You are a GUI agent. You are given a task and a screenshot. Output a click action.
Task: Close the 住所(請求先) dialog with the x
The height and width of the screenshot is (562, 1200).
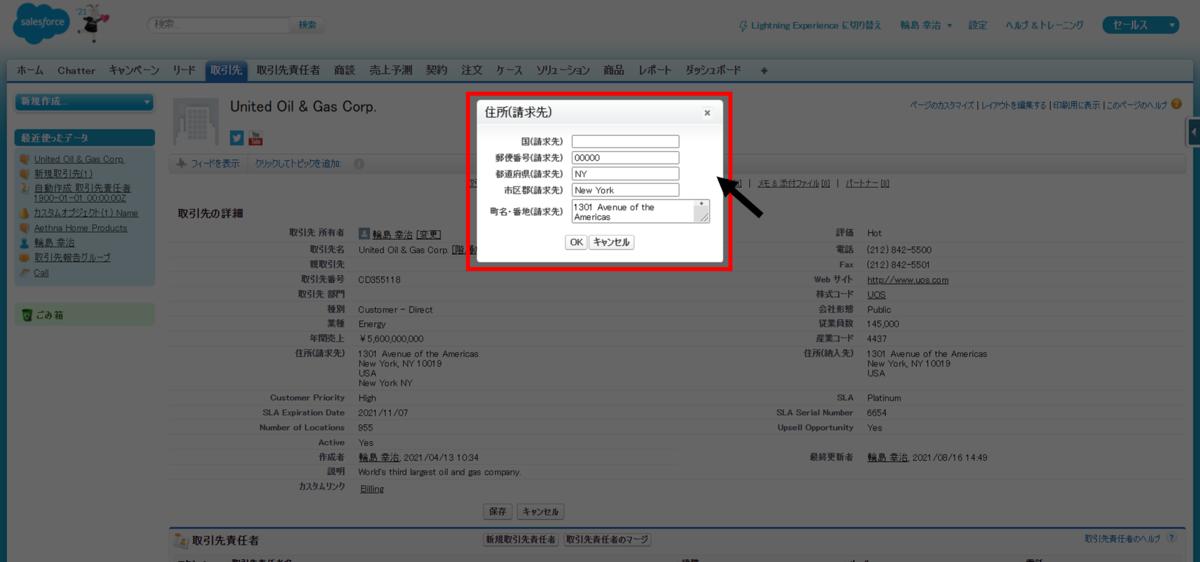(707, 113)
